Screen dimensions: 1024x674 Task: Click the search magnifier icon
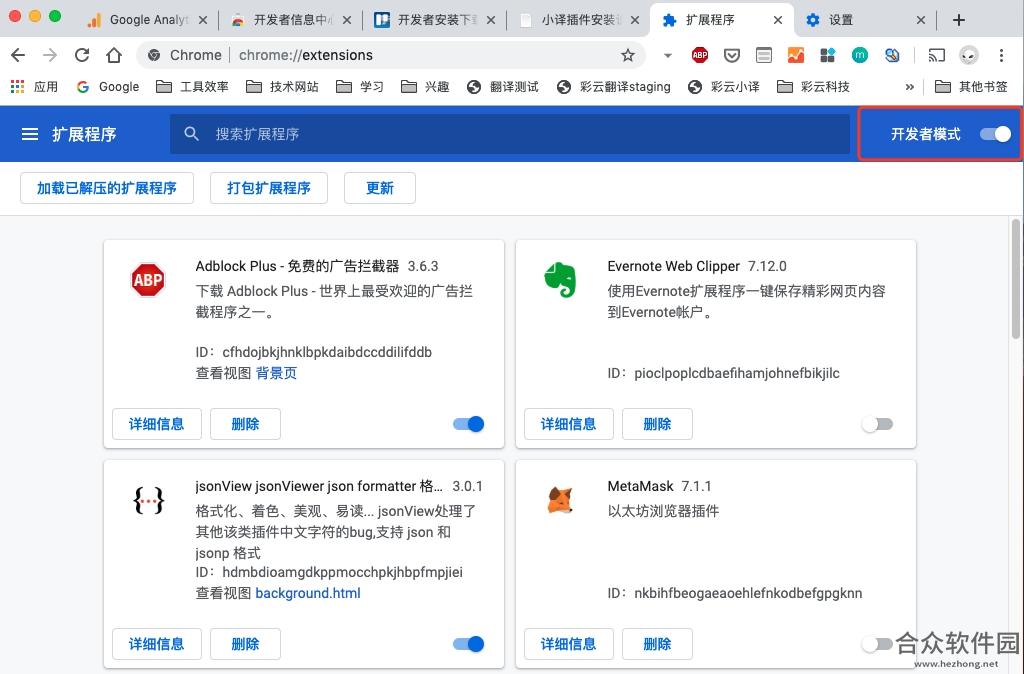[x=191, y=134]
